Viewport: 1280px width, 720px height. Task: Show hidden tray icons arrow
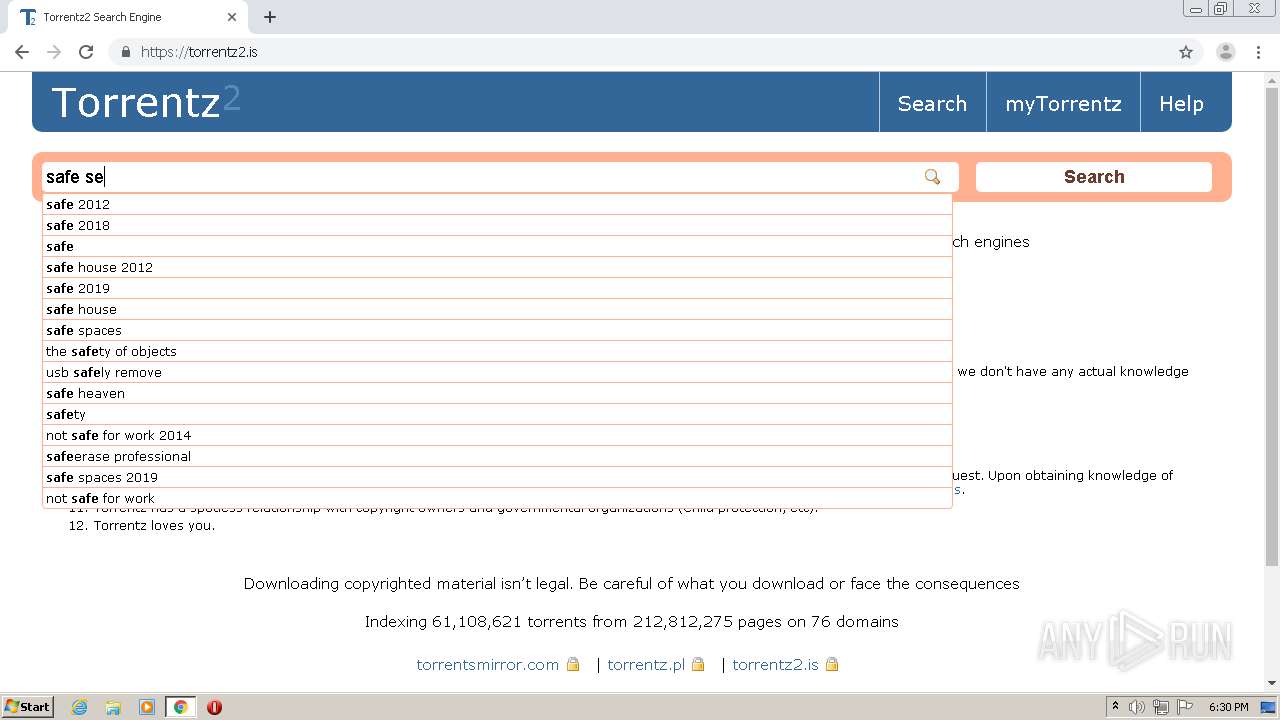click(x=1115, y=707)
